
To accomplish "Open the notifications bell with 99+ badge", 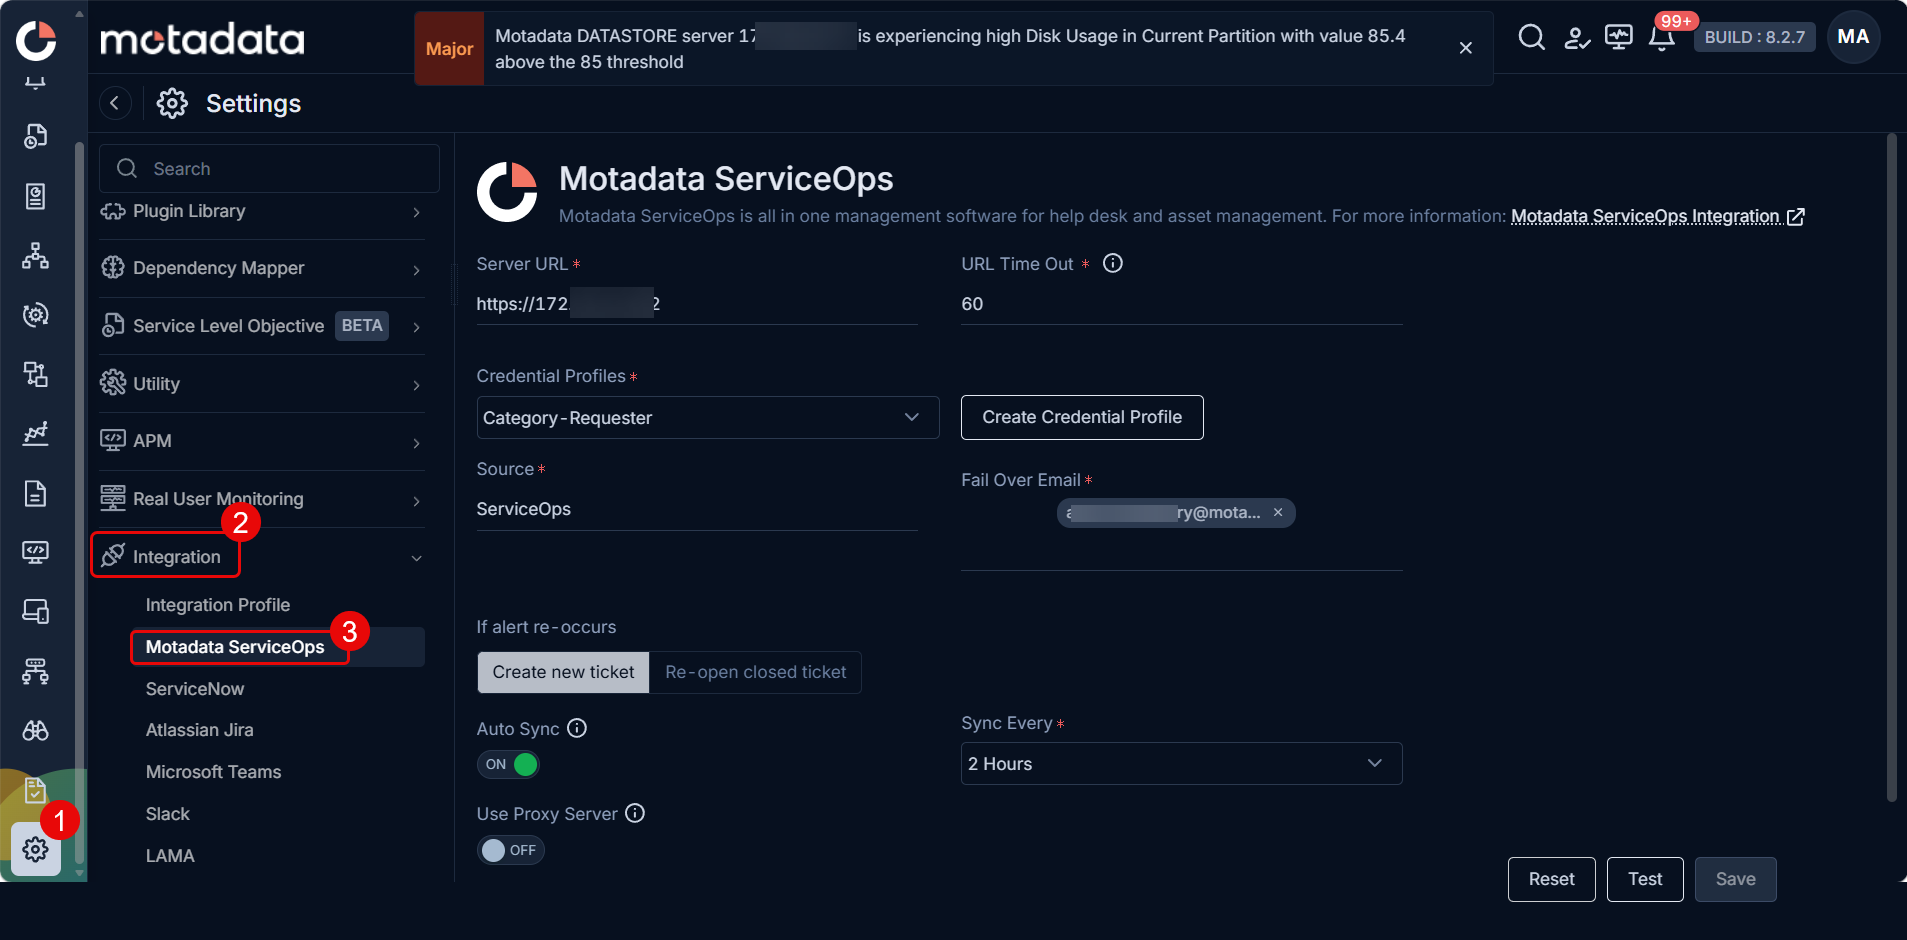I will [x=1662, y=38].
